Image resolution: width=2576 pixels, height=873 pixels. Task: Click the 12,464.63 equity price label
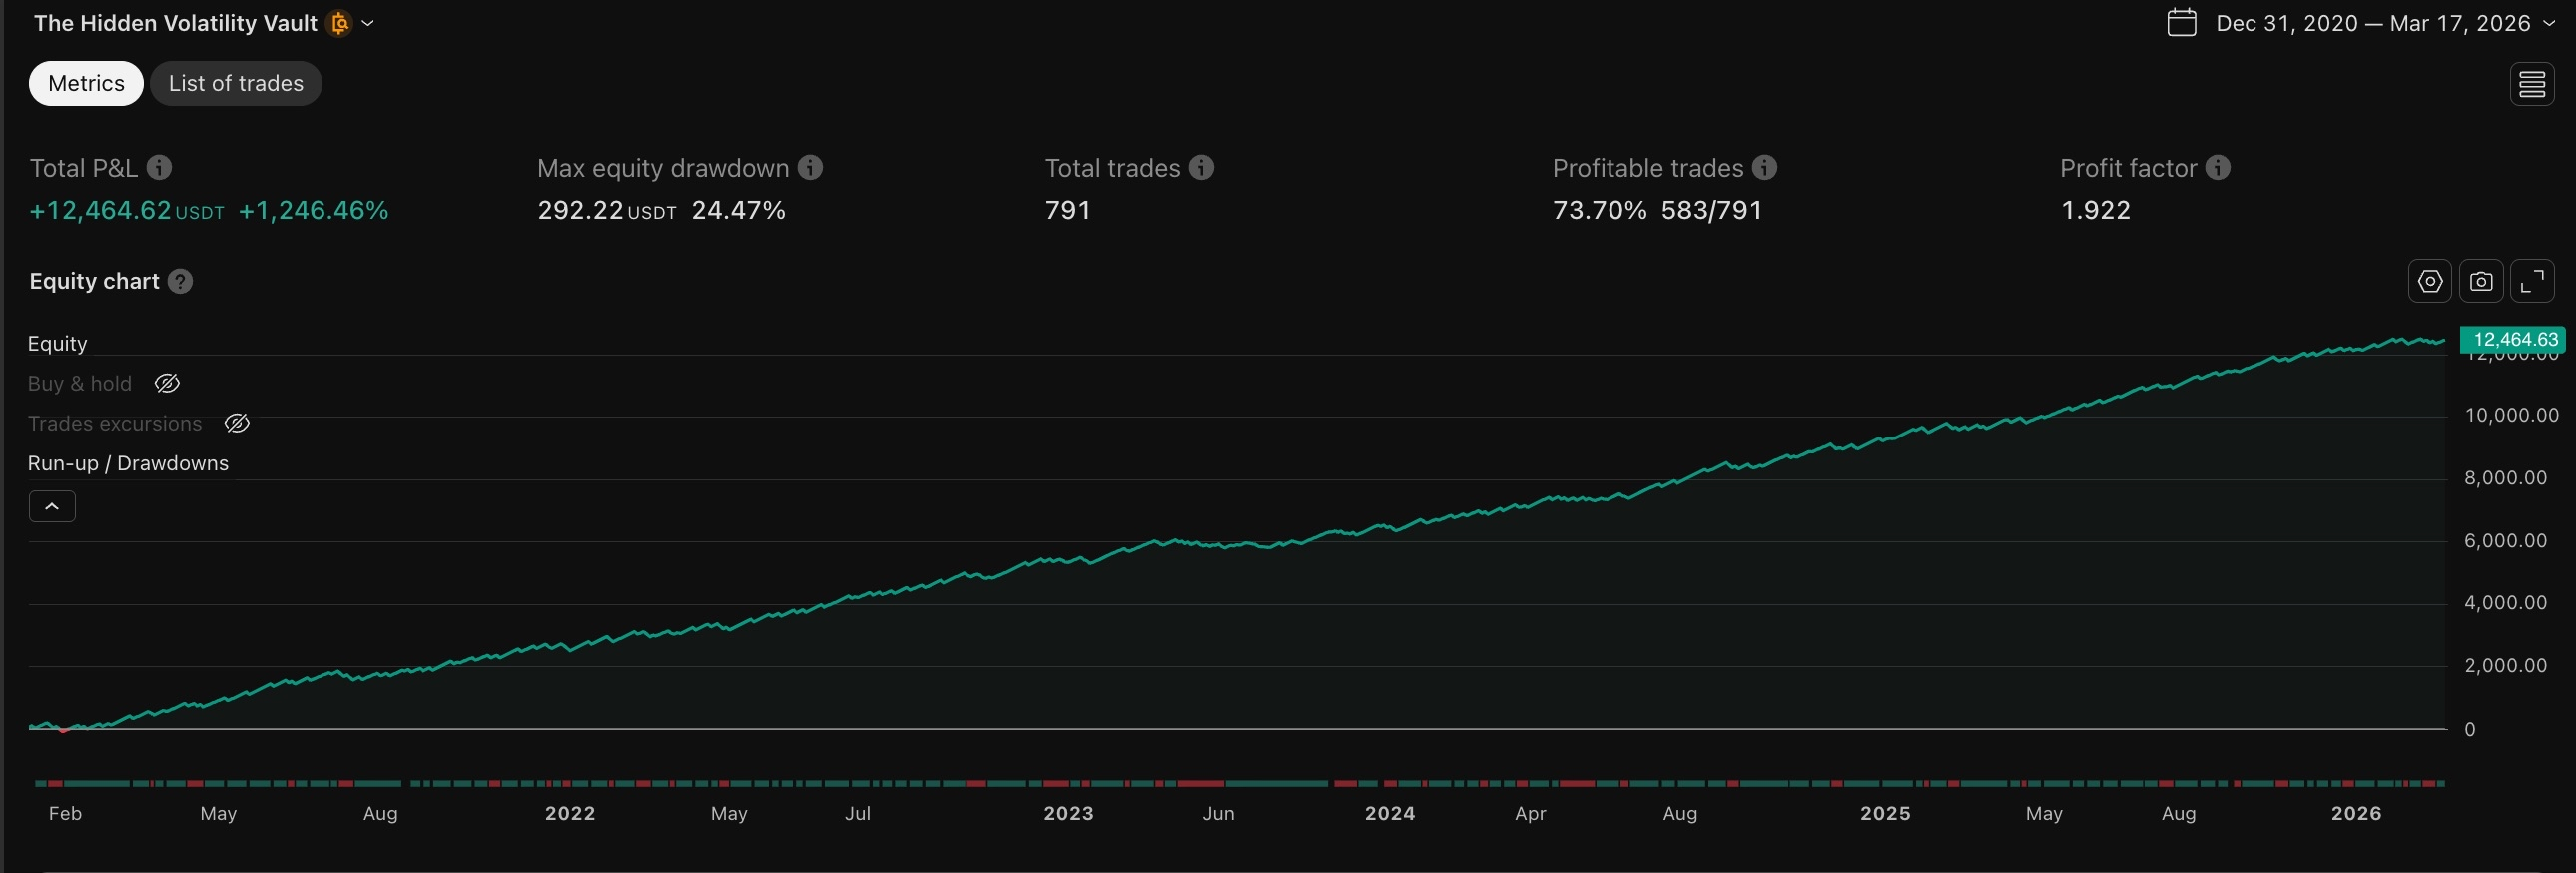2512,339
